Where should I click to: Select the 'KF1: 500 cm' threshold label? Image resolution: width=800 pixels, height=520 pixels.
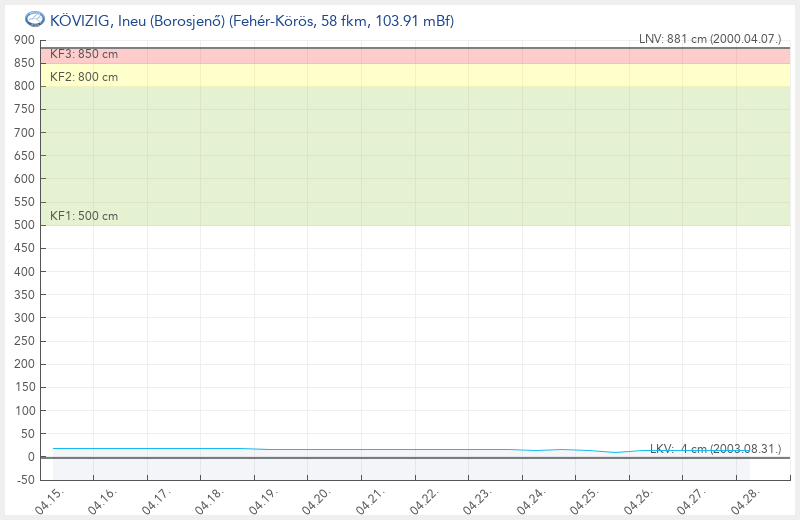(84, 216)
